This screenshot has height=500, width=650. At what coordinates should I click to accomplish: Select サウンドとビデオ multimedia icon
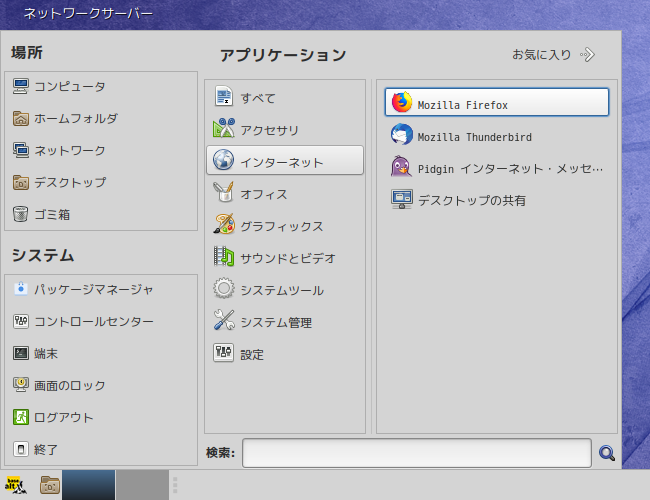pyautogui.click(x=224, y=256)
